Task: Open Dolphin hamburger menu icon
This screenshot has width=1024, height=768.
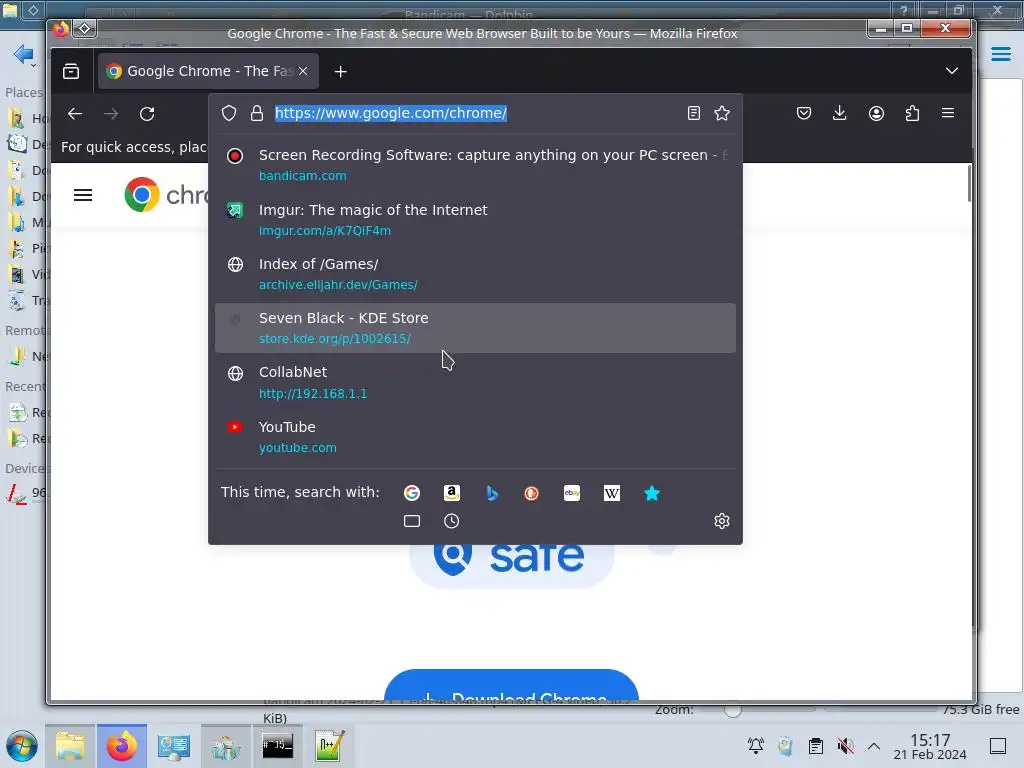Action: point(1000,54)
